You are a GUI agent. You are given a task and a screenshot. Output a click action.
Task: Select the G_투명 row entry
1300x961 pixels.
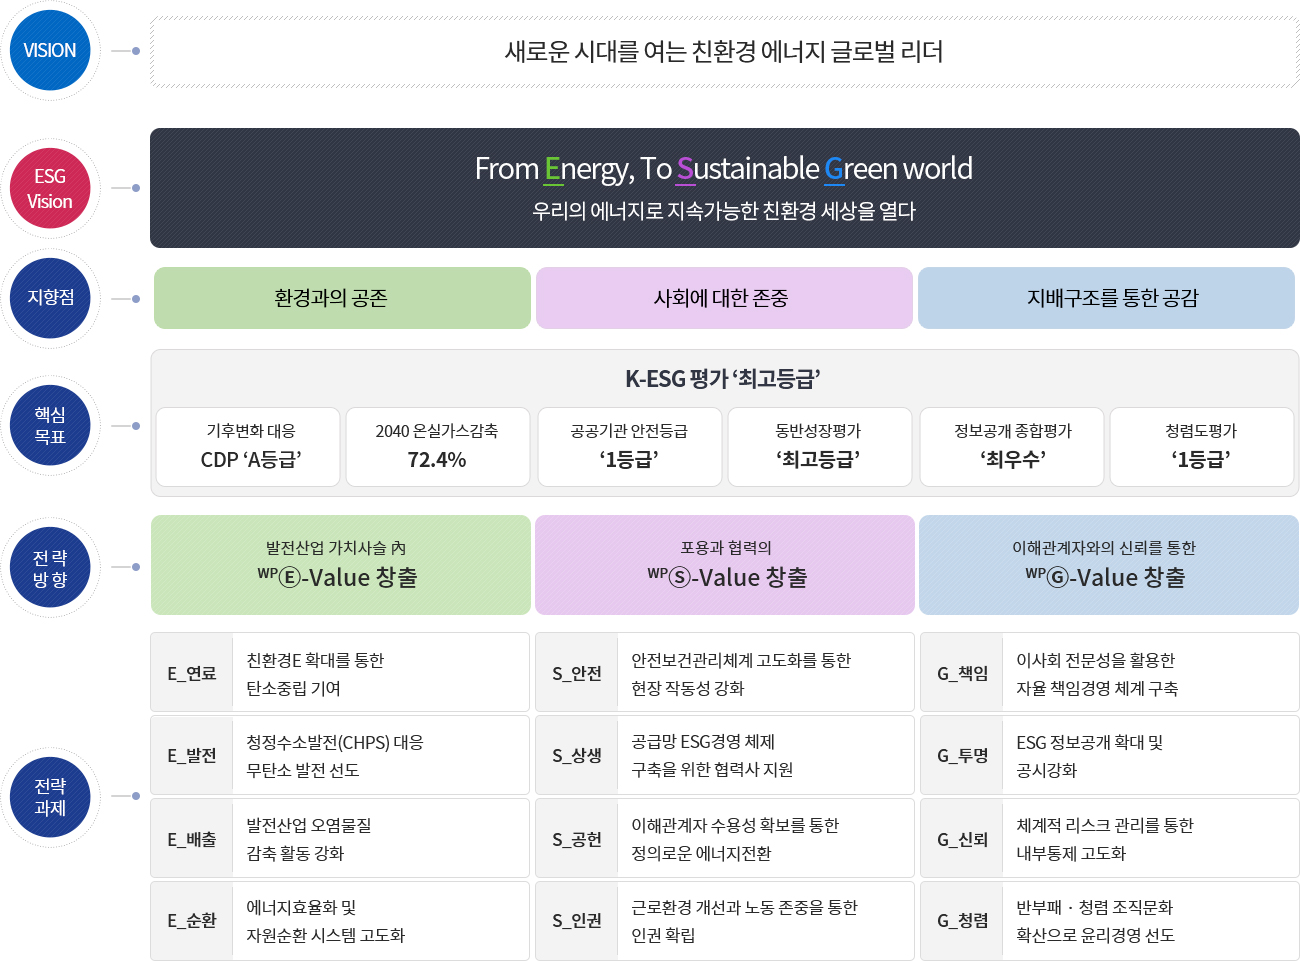click(961, 754)
